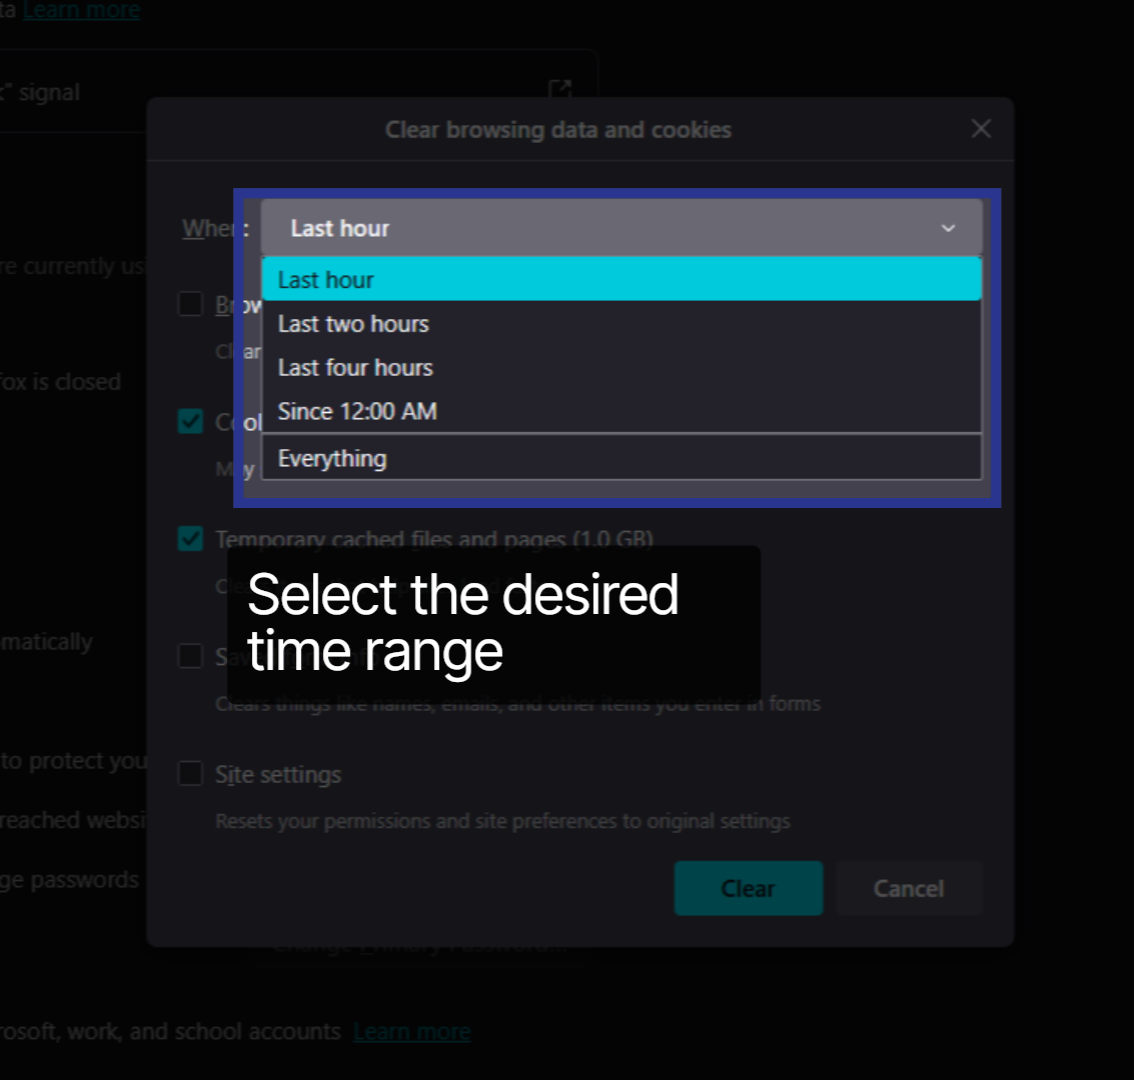Disable "Temporary cached files and pages (1.0 GB)"
The width and height of the screenshot is (1134, 1080).
[190, 539]
